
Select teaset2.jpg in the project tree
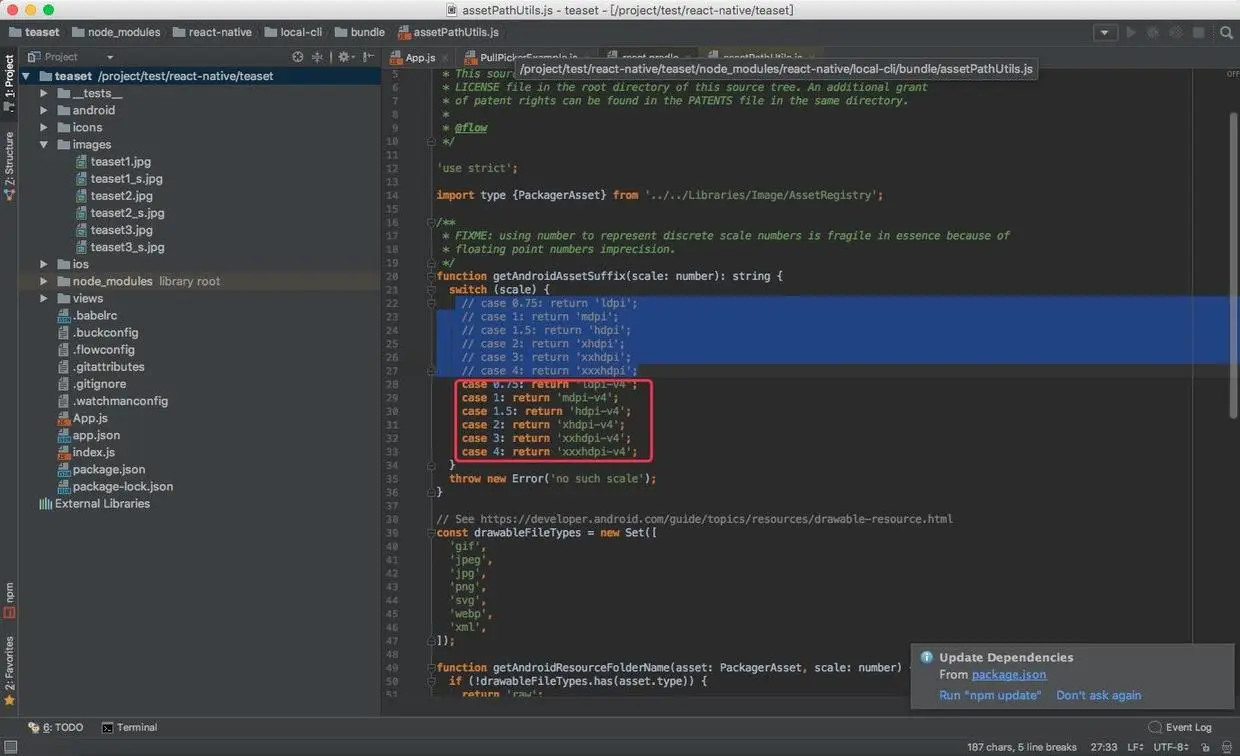click(x=121, y=196)
